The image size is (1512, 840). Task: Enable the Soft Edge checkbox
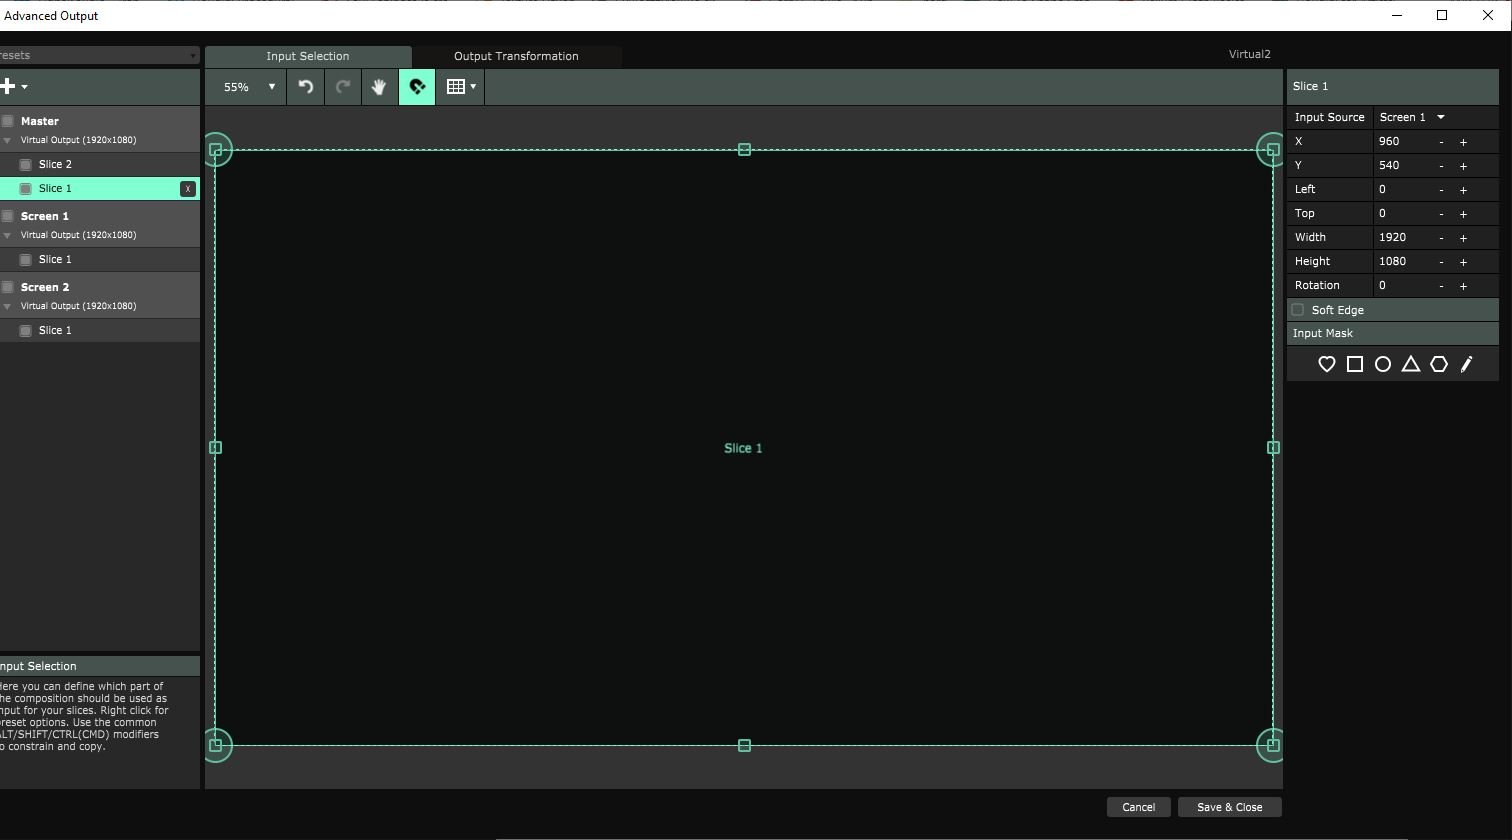[1298, 310]
